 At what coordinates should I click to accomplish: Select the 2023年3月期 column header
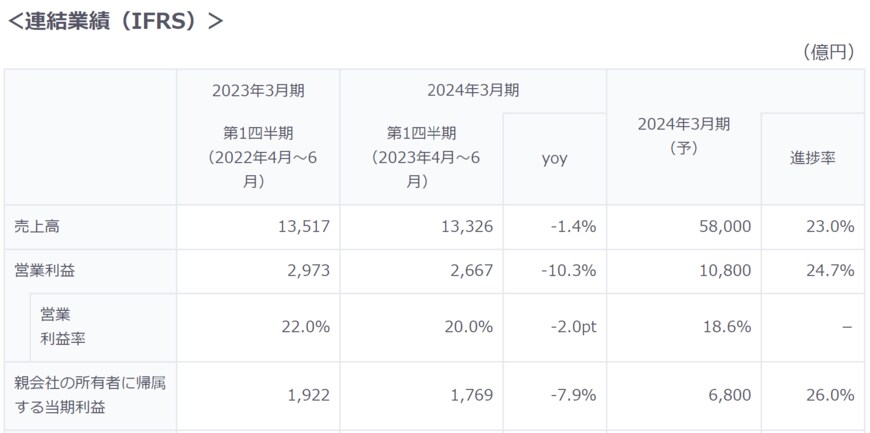(x=258, y=90)
